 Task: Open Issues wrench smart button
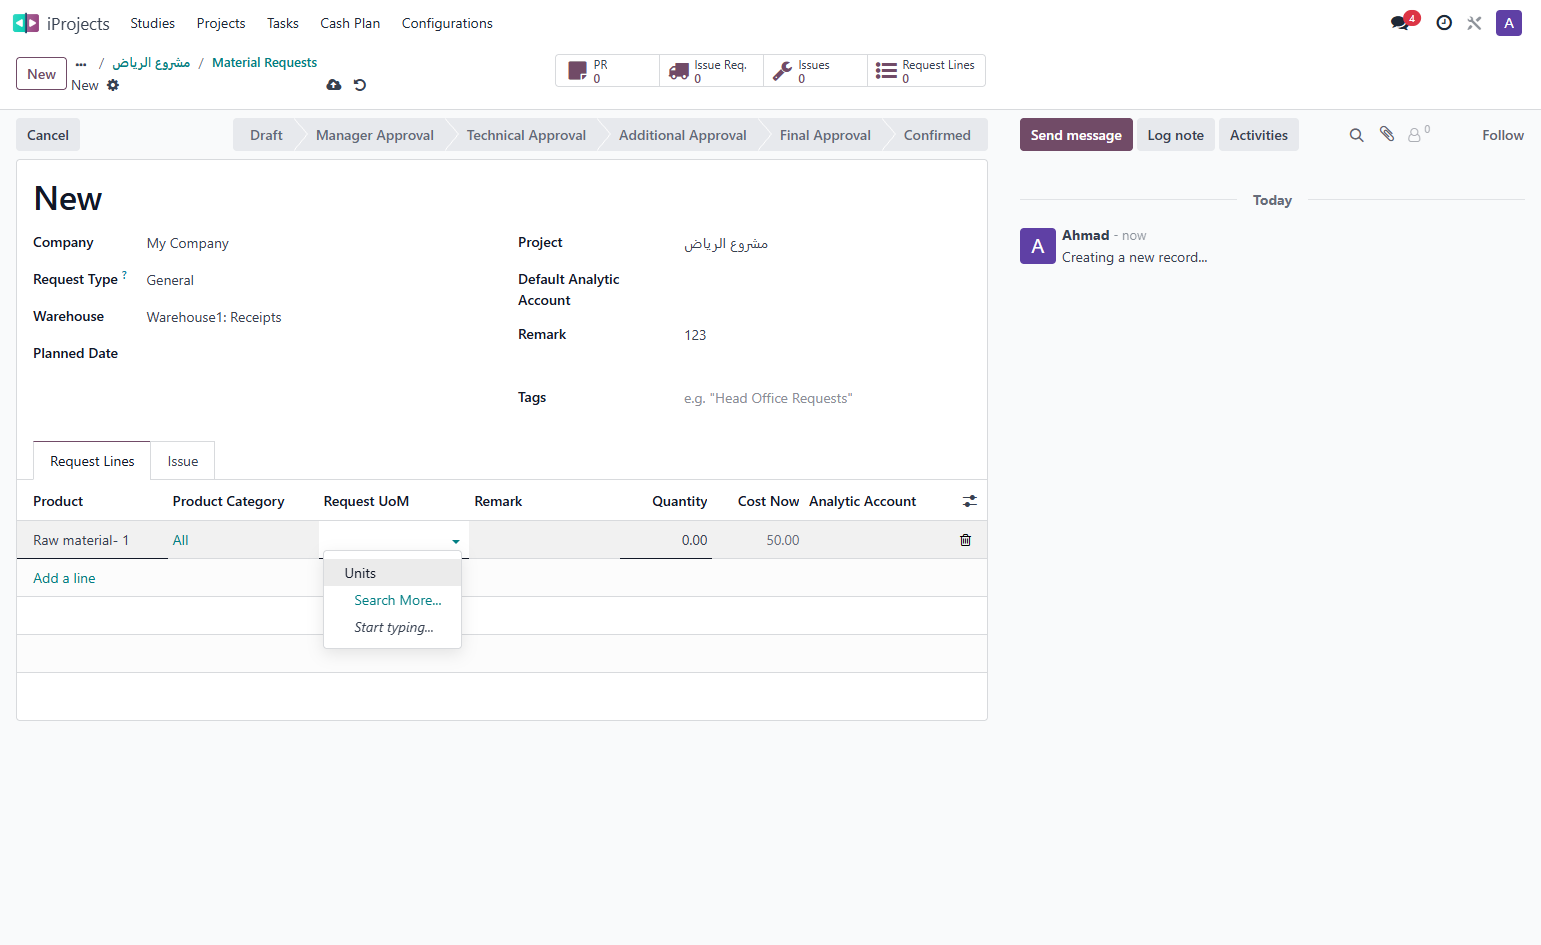pyautogui.click(x=815, y=71)
